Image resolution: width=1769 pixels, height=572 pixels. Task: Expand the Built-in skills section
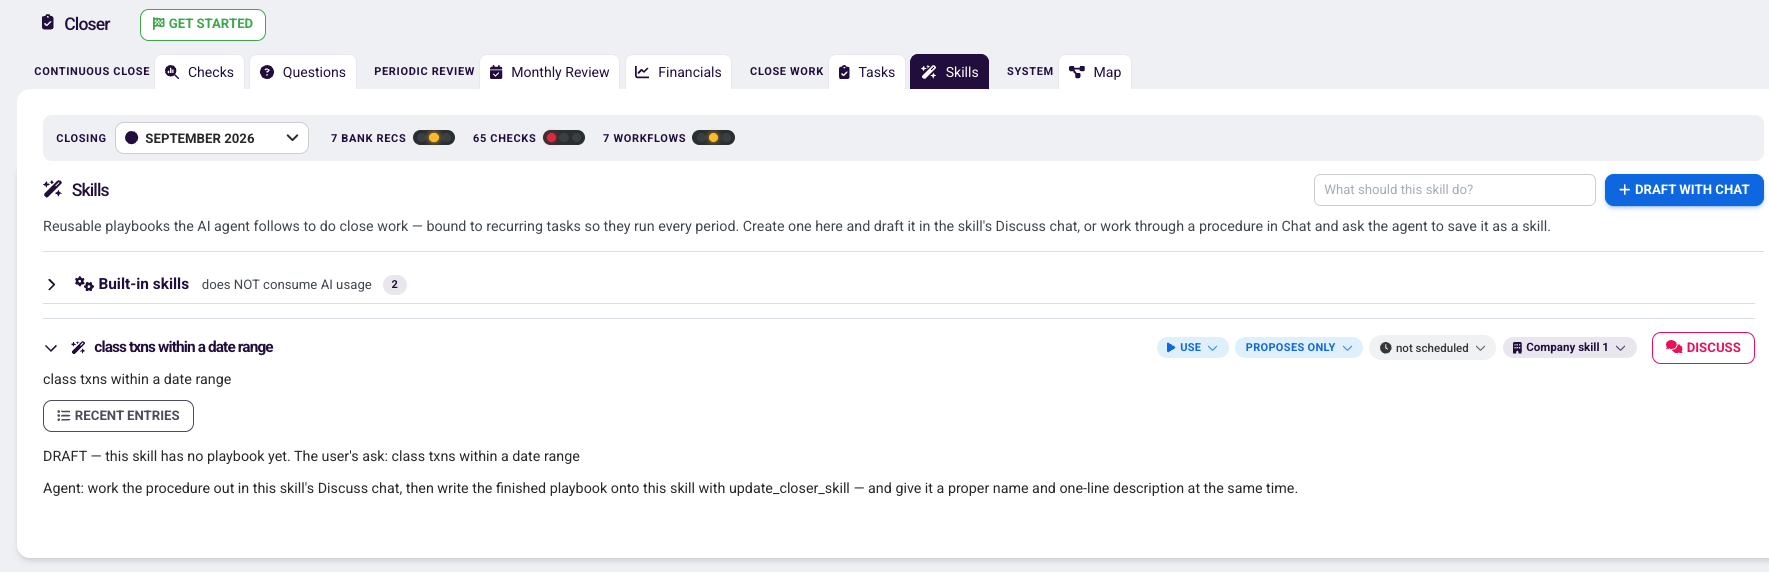coord(51,285)
